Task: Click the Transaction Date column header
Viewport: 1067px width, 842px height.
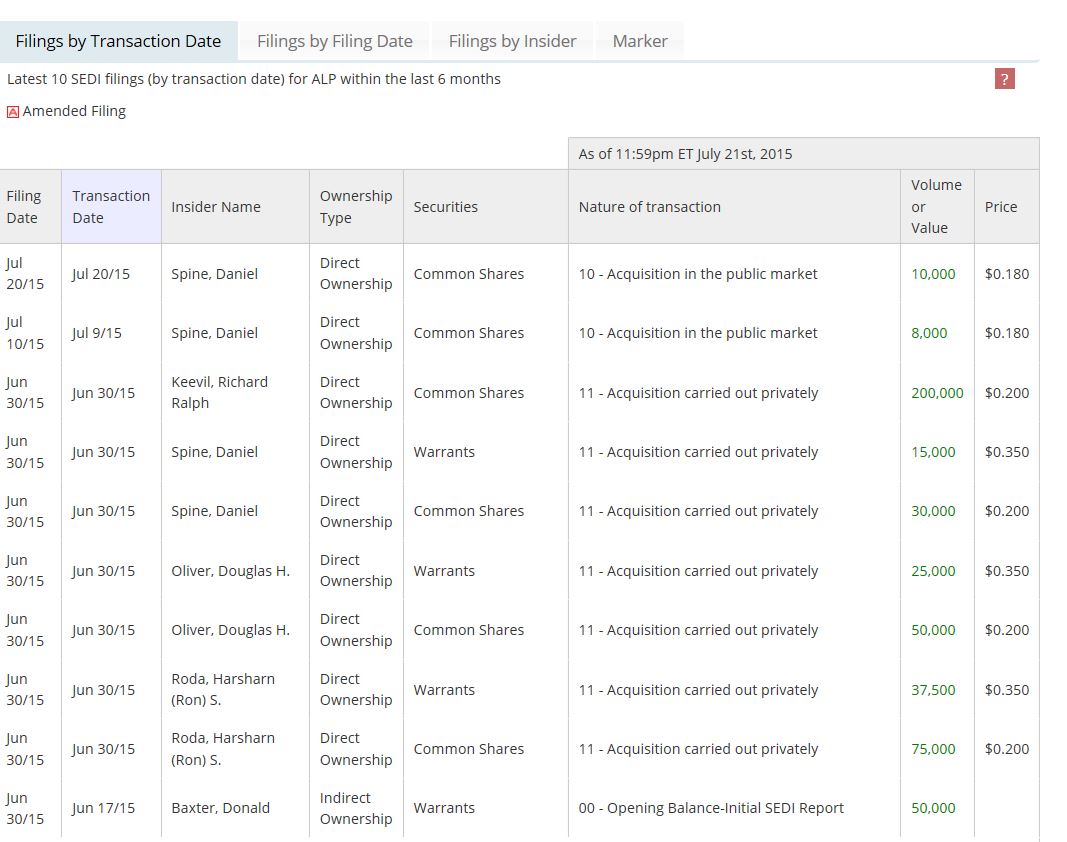Action: (110, 207)
